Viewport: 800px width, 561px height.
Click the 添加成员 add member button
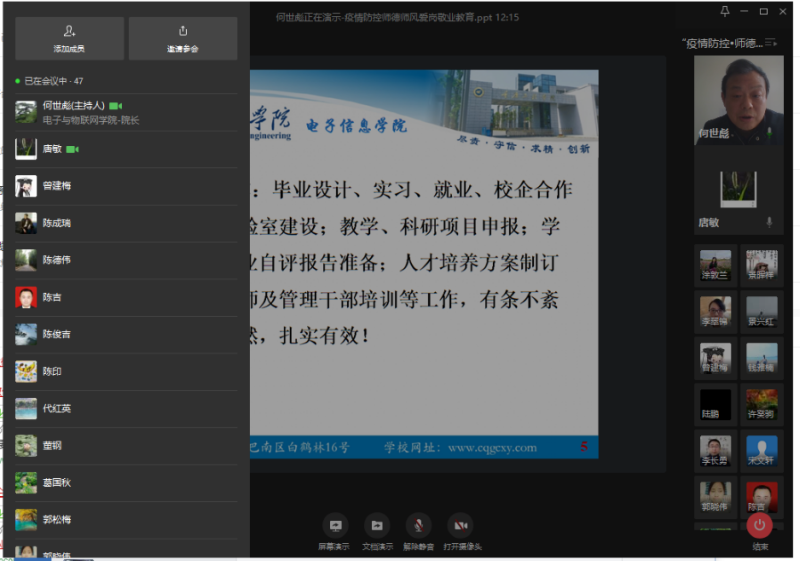click(x=69, y=38)
